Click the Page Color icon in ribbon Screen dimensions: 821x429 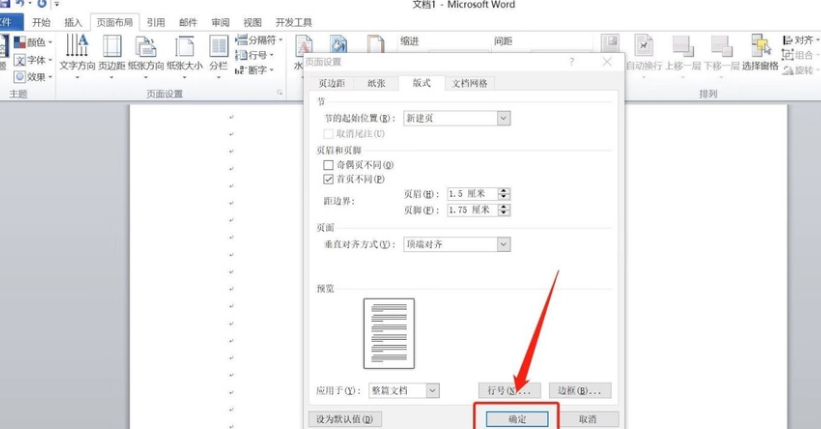click(x=338, y=44)
